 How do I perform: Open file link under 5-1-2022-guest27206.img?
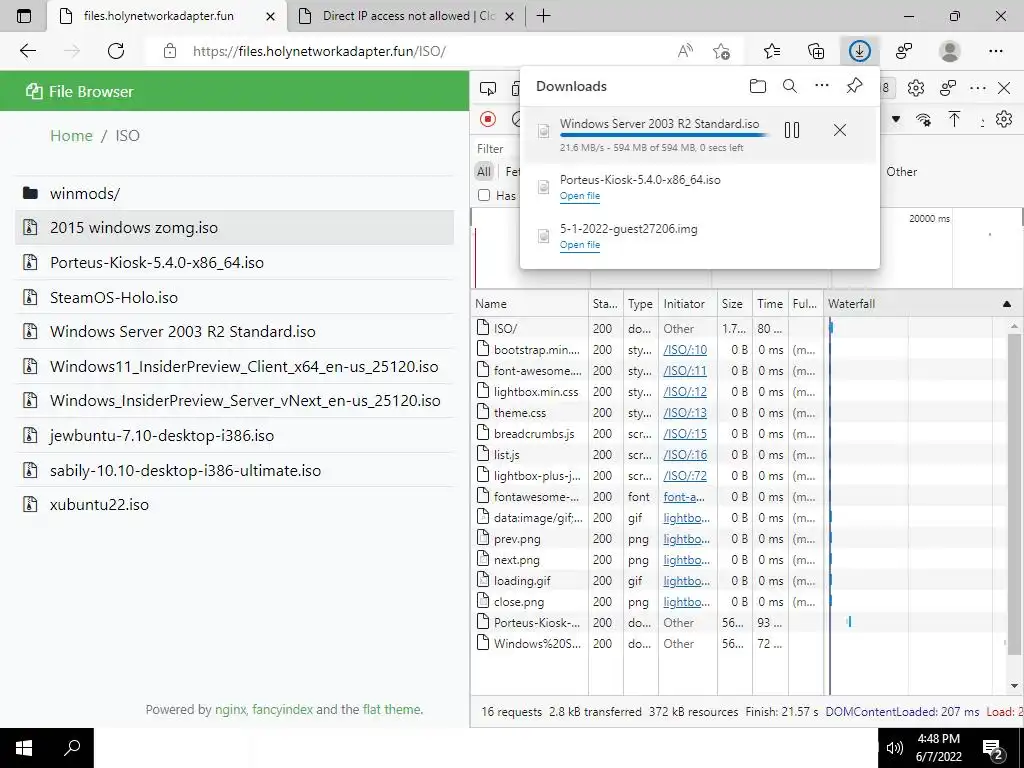click(580, 245)
